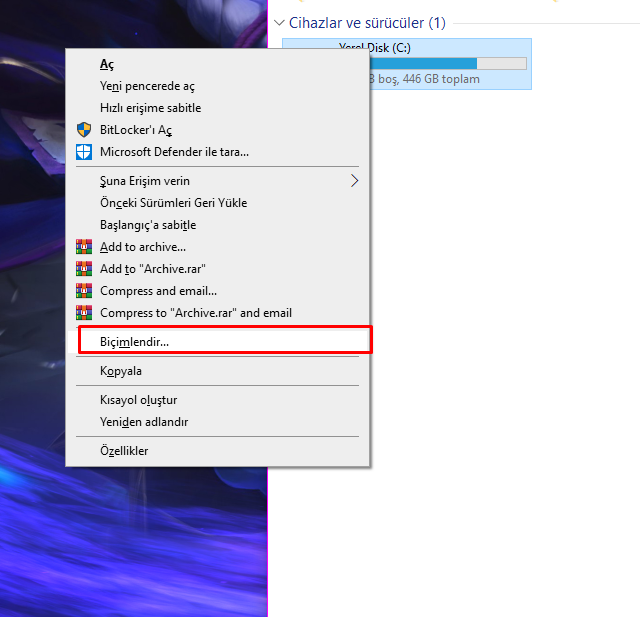Click the Microsoft Defender shield icon
This screenshot has height=617, width=640.
click(84, 152)
